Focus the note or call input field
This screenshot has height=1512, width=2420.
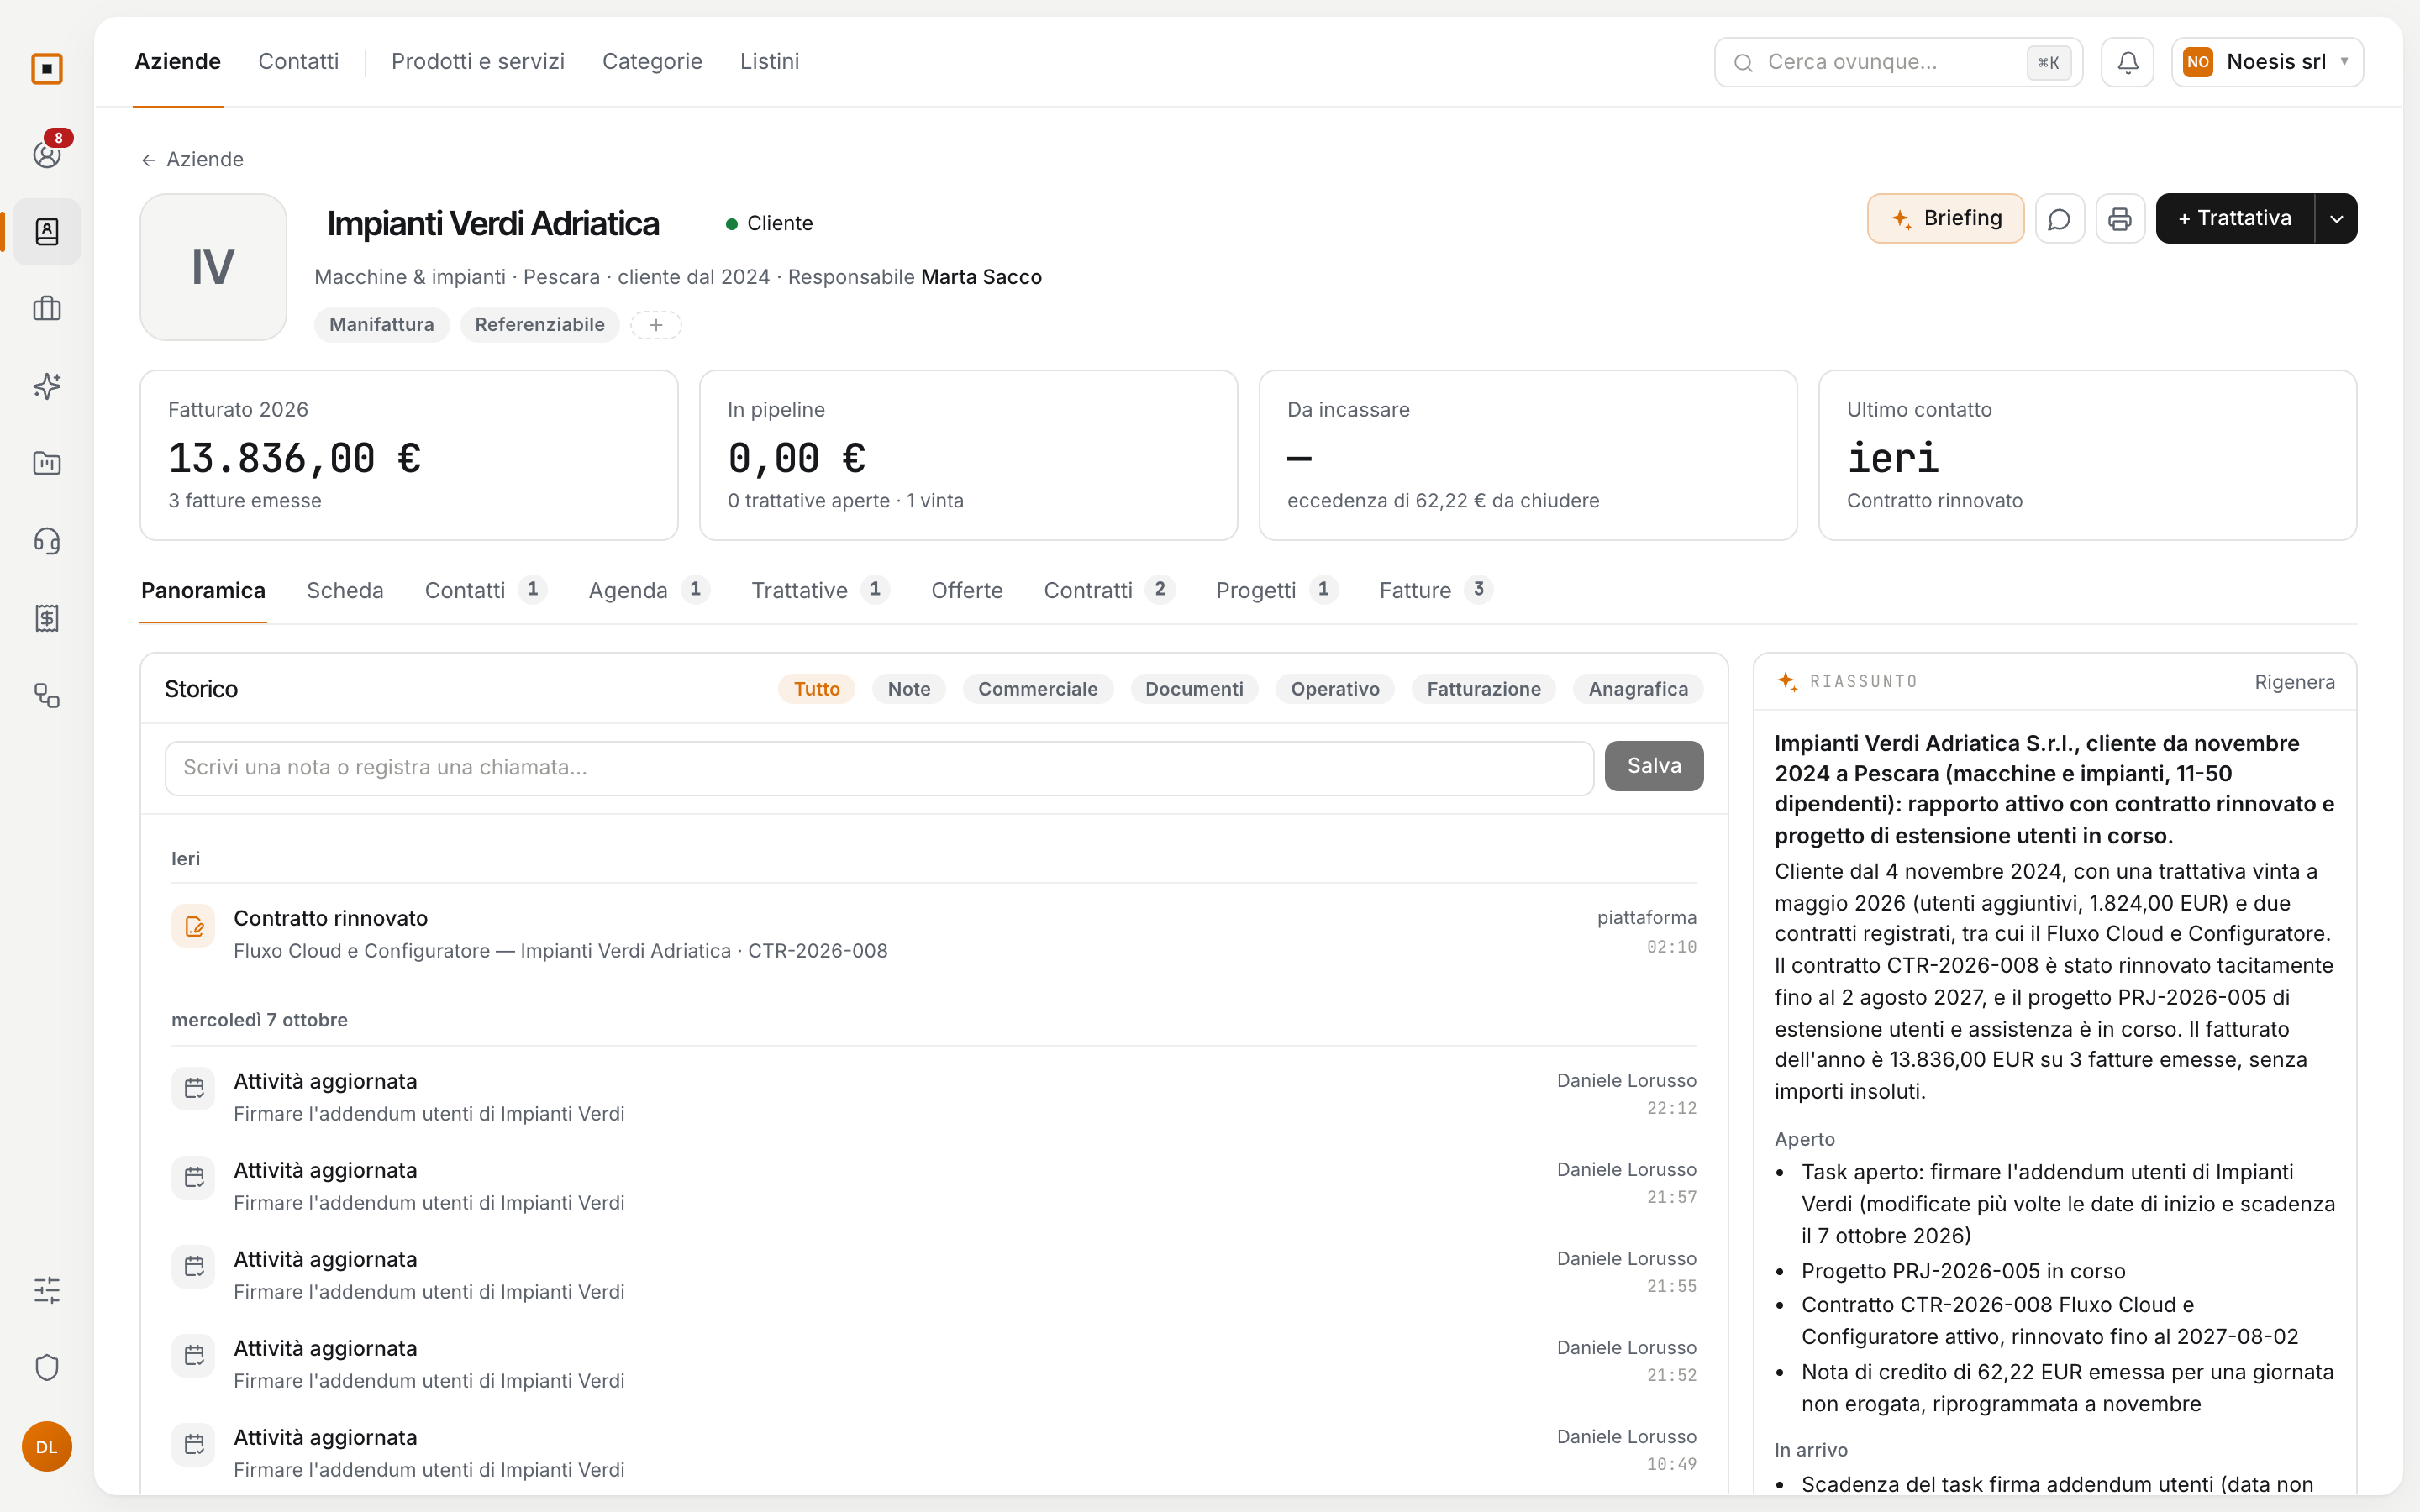879,768
